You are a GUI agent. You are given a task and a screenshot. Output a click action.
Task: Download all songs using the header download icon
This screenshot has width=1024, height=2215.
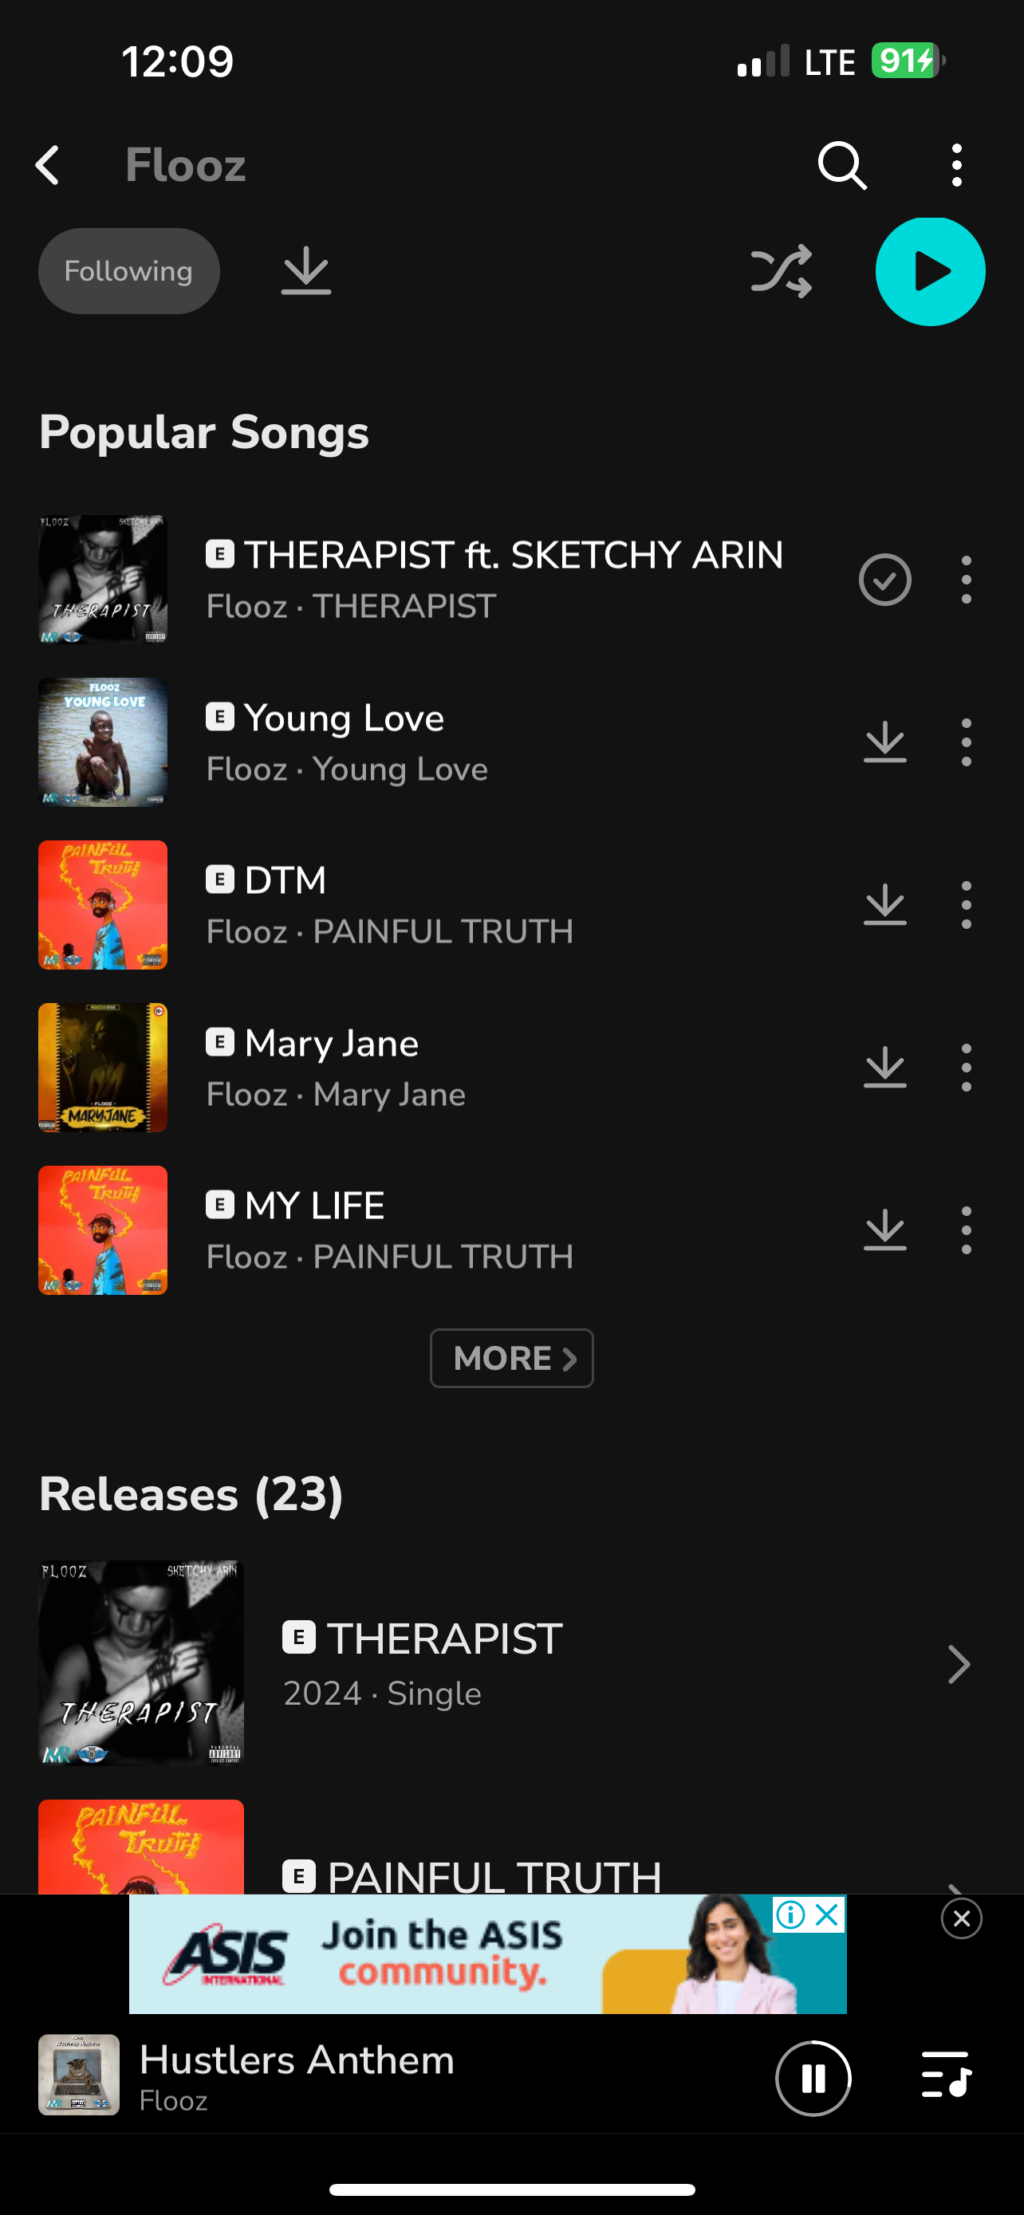point(306,271)
